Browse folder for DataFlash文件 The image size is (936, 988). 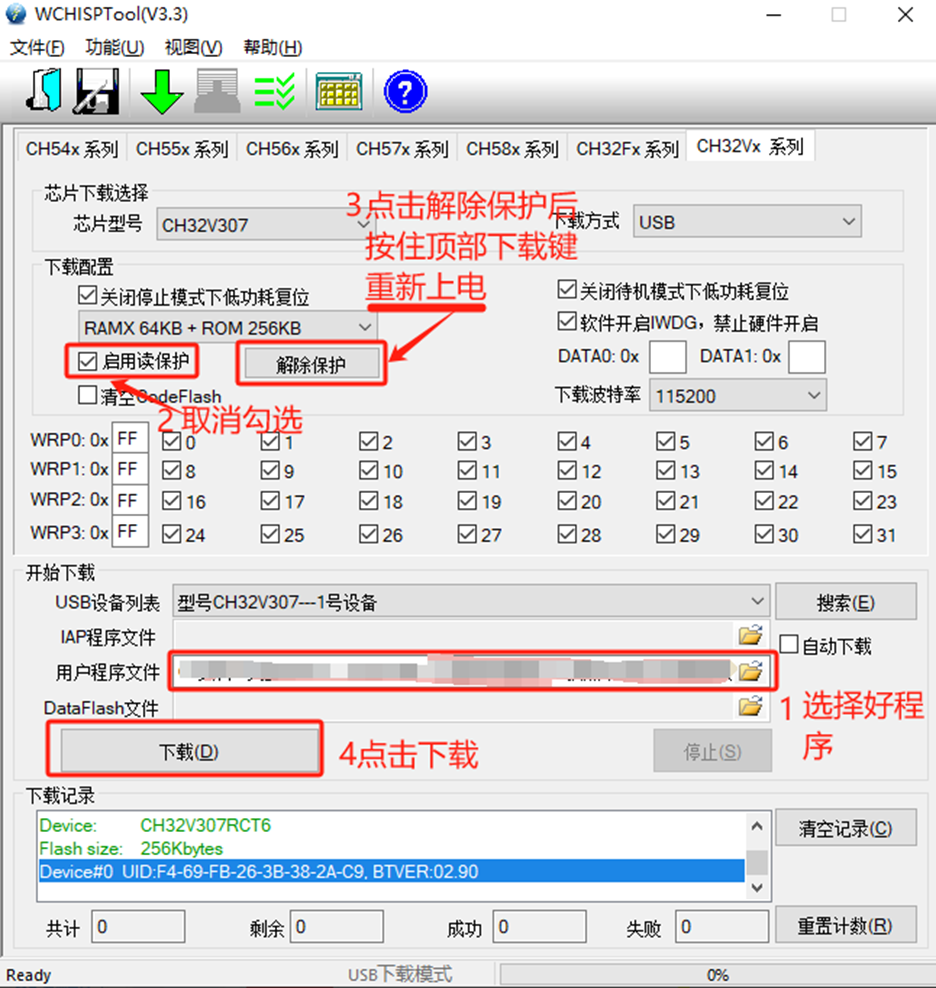(x=750, y=707)
